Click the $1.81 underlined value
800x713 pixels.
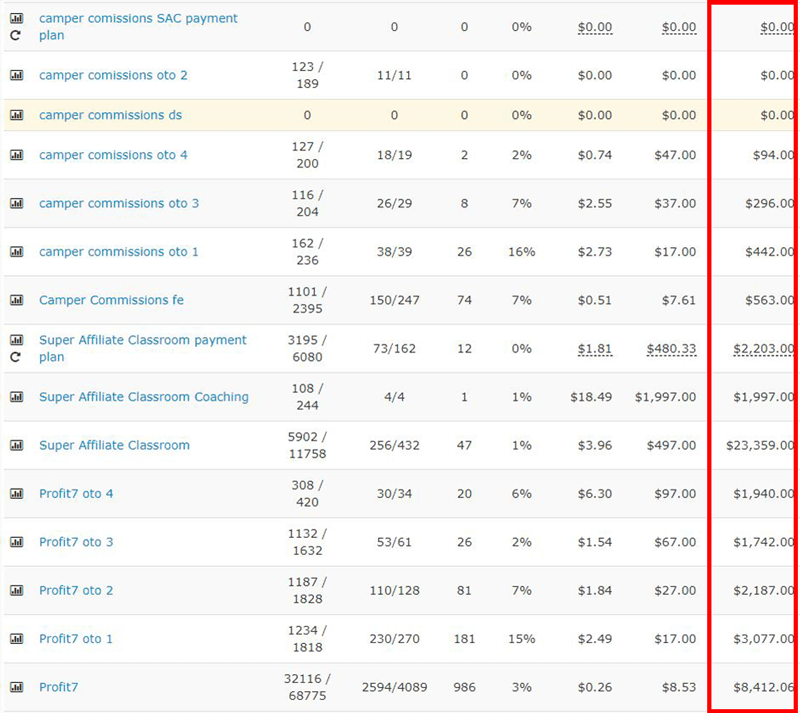click(595, 349)
